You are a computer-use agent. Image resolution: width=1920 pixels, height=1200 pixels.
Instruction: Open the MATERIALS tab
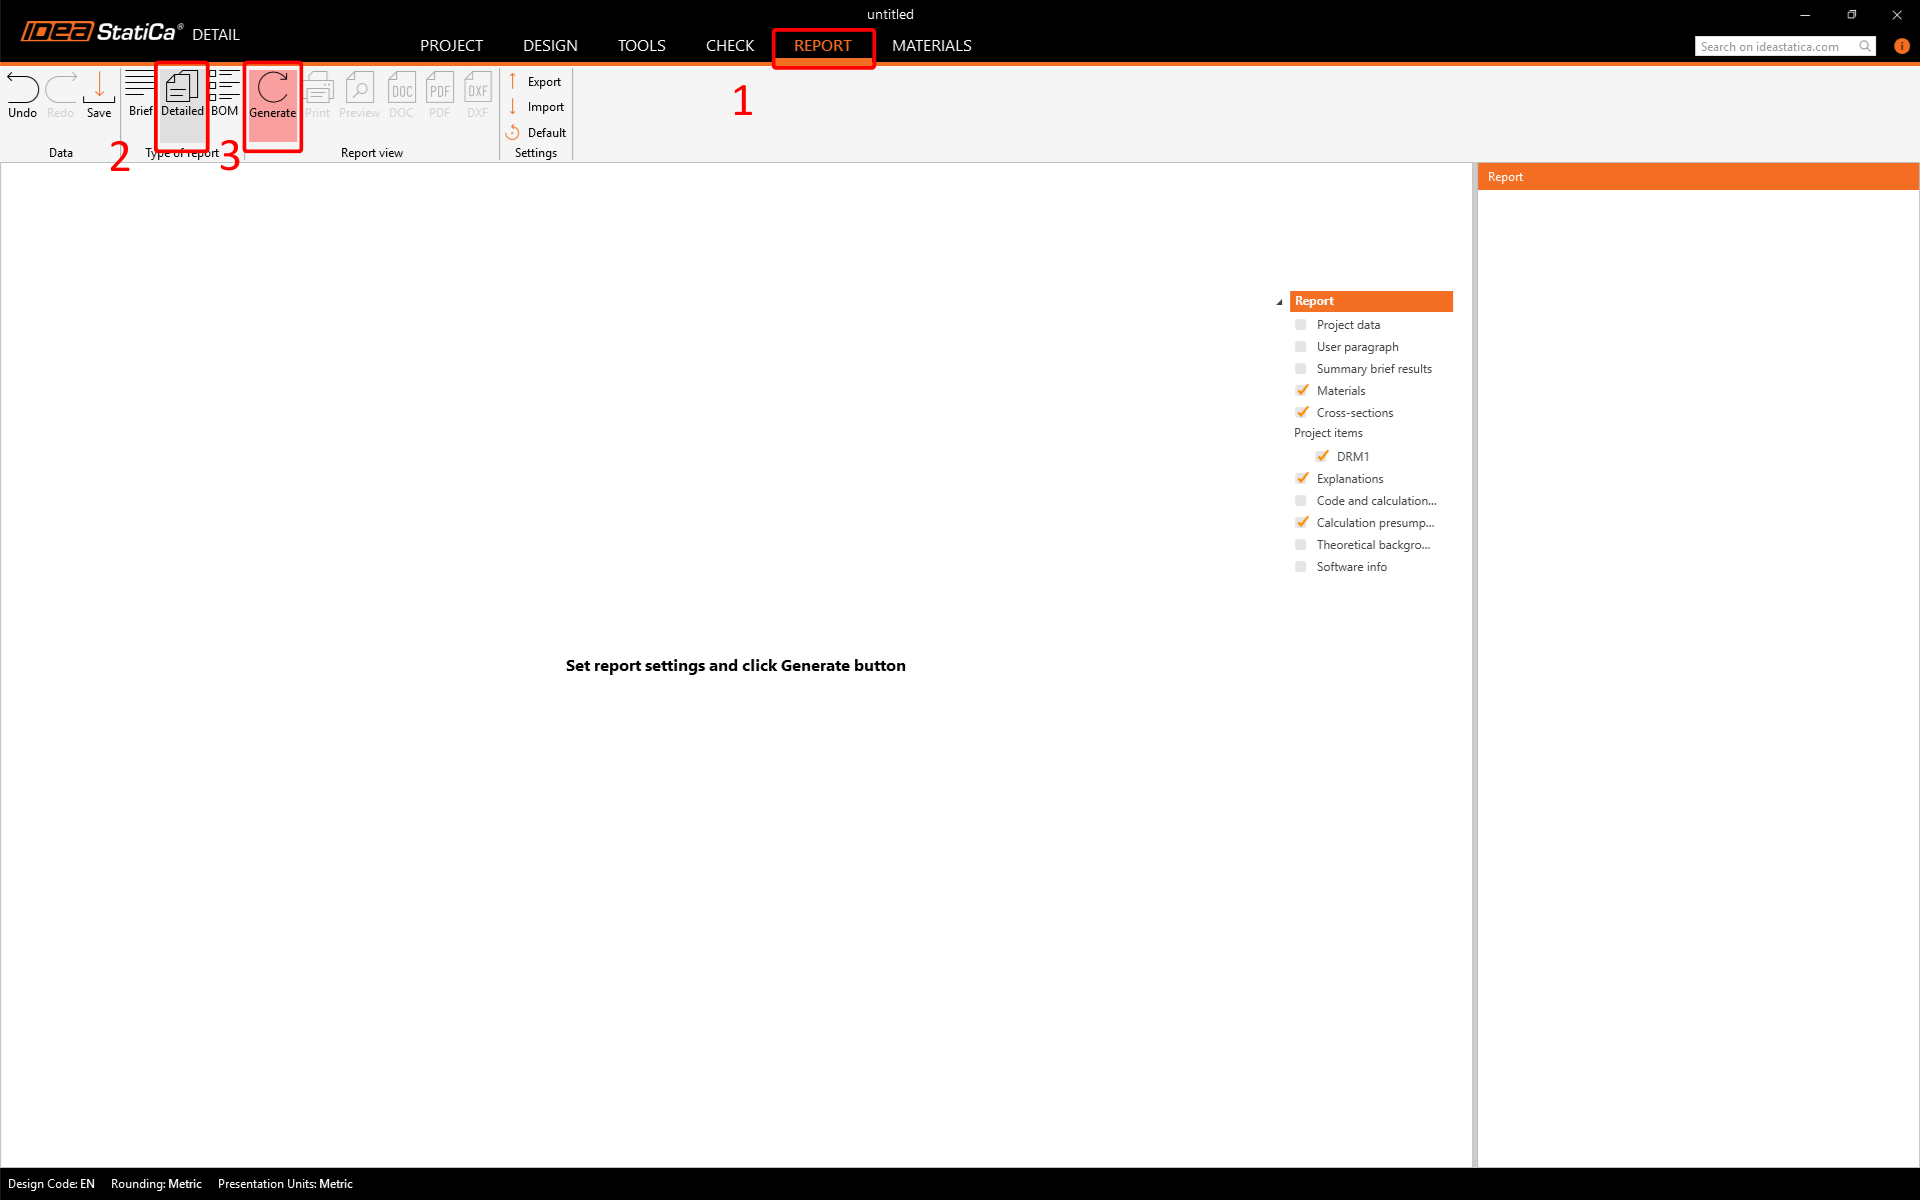point(931,46)
